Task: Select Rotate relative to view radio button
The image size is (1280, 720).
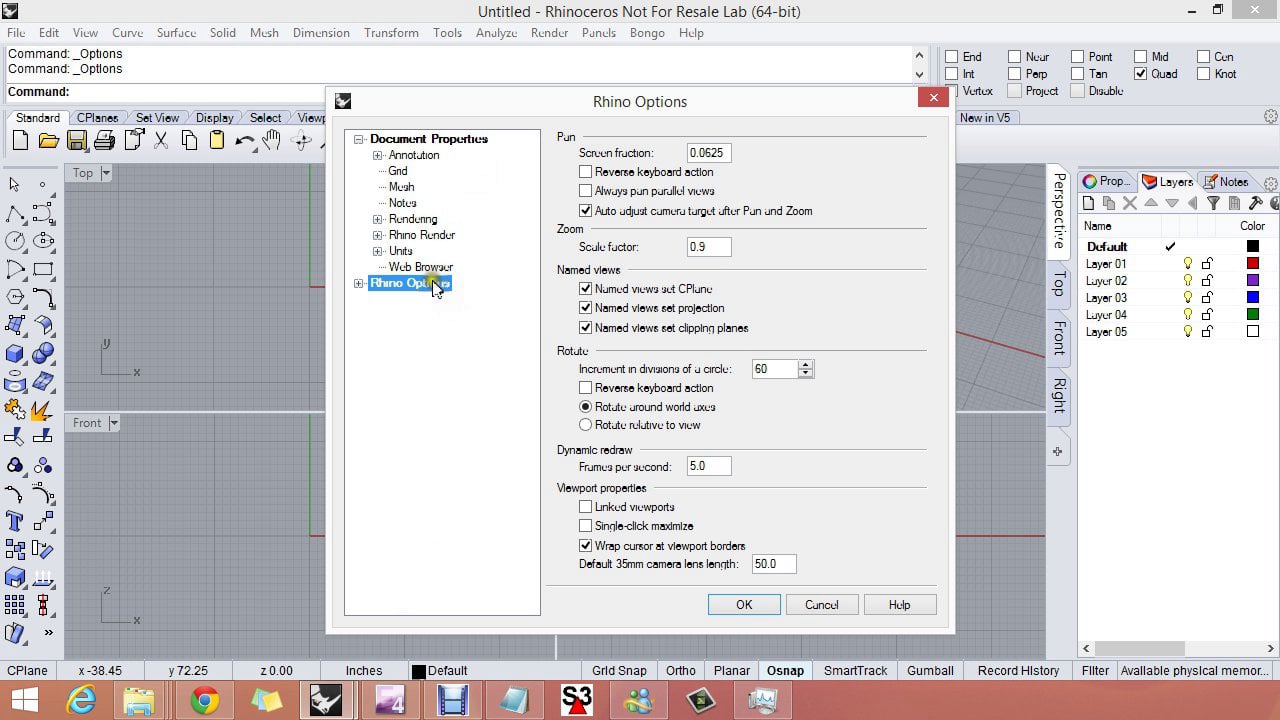Action: 586,425
